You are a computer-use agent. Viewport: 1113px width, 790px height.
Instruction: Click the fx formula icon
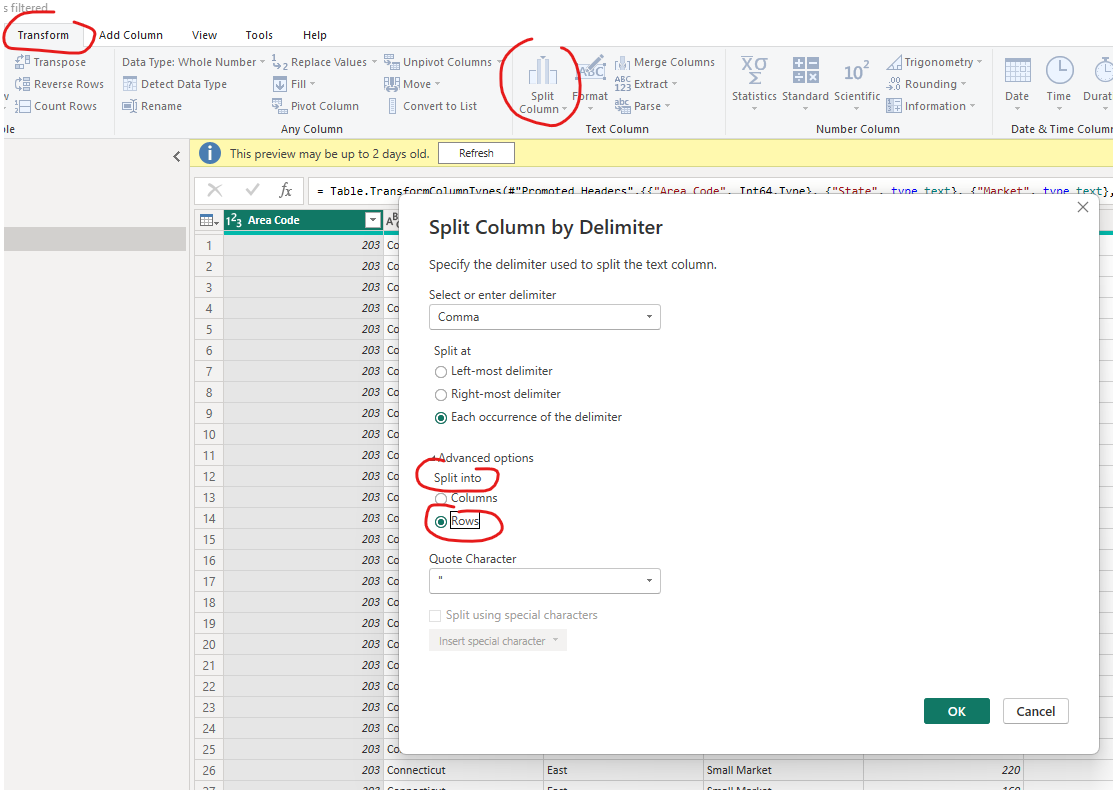tap(285, 190)
